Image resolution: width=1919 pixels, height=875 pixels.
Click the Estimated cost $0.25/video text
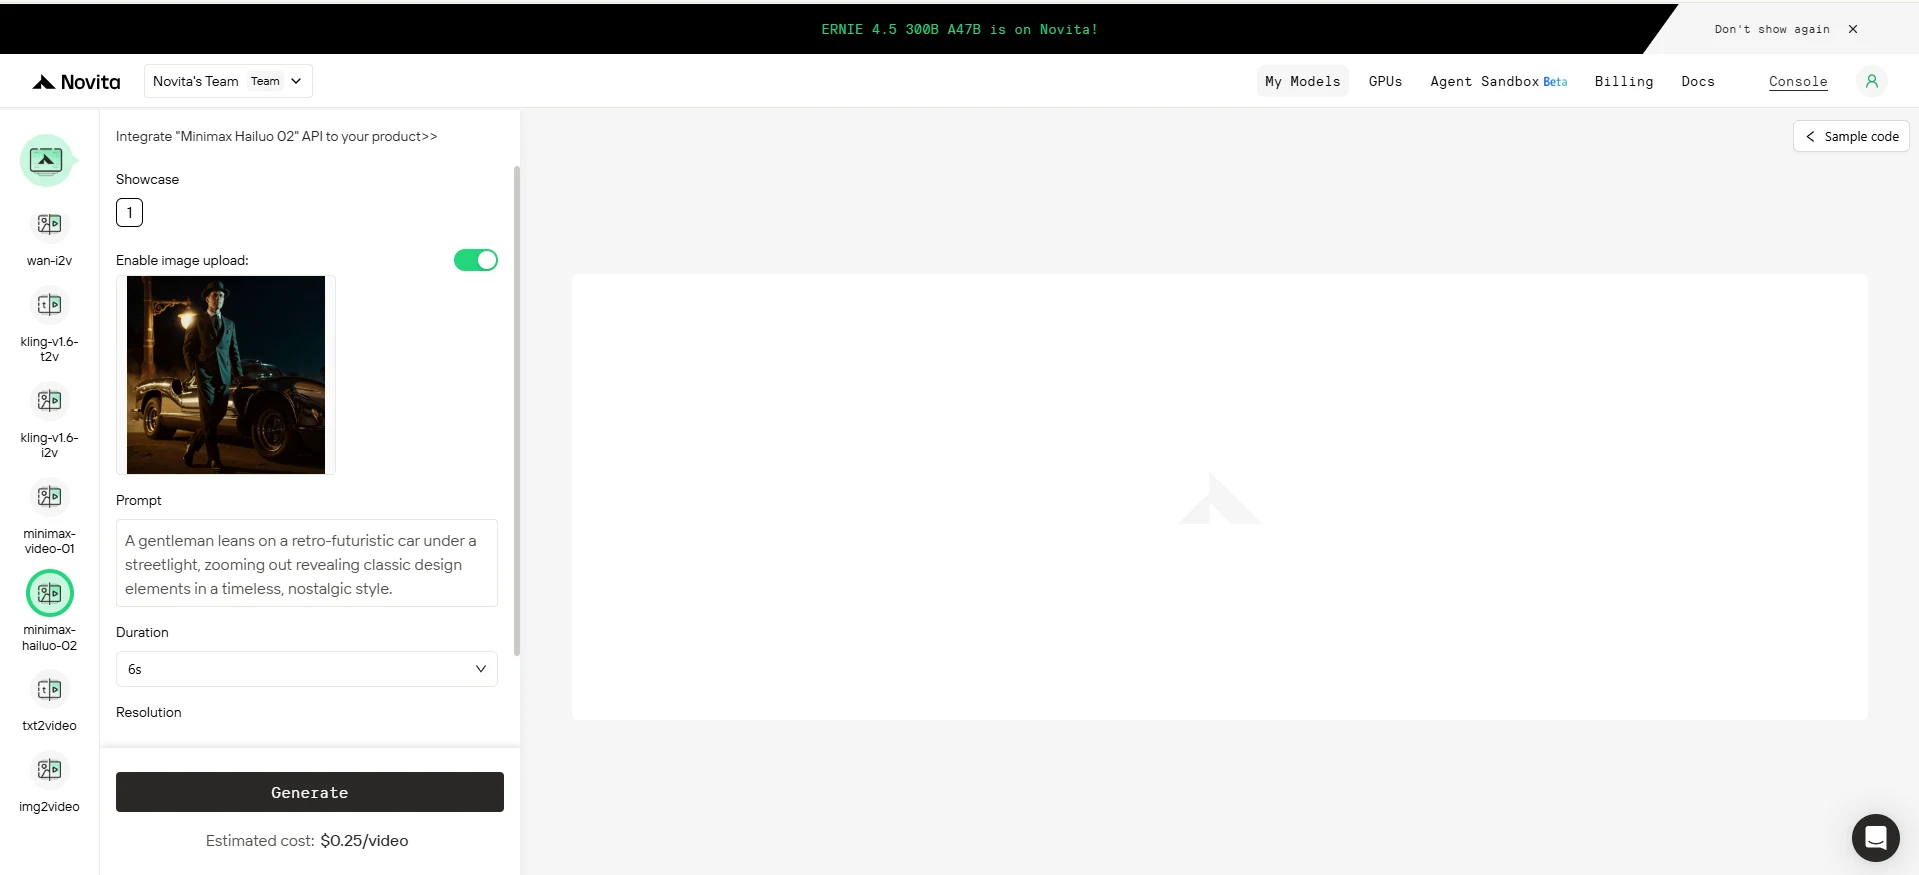[307, 841]
